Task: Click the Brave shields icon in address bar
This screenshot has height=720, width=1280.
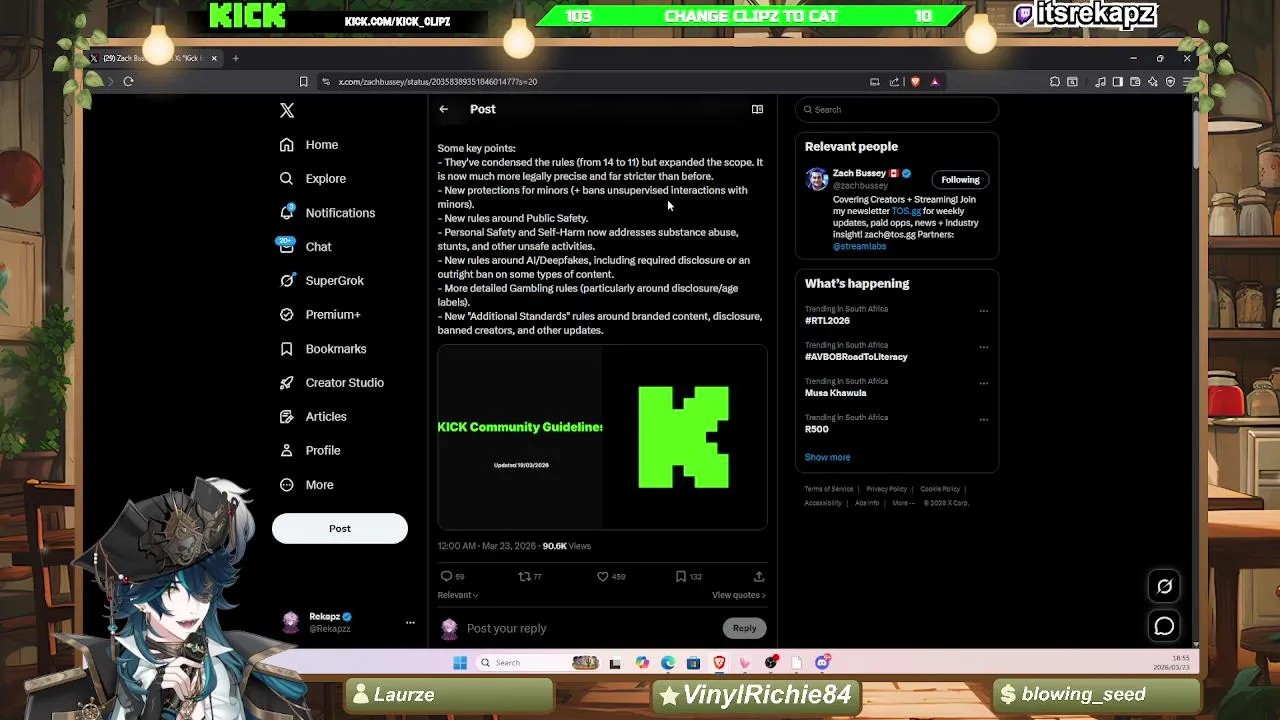Action: click(915, 82)
